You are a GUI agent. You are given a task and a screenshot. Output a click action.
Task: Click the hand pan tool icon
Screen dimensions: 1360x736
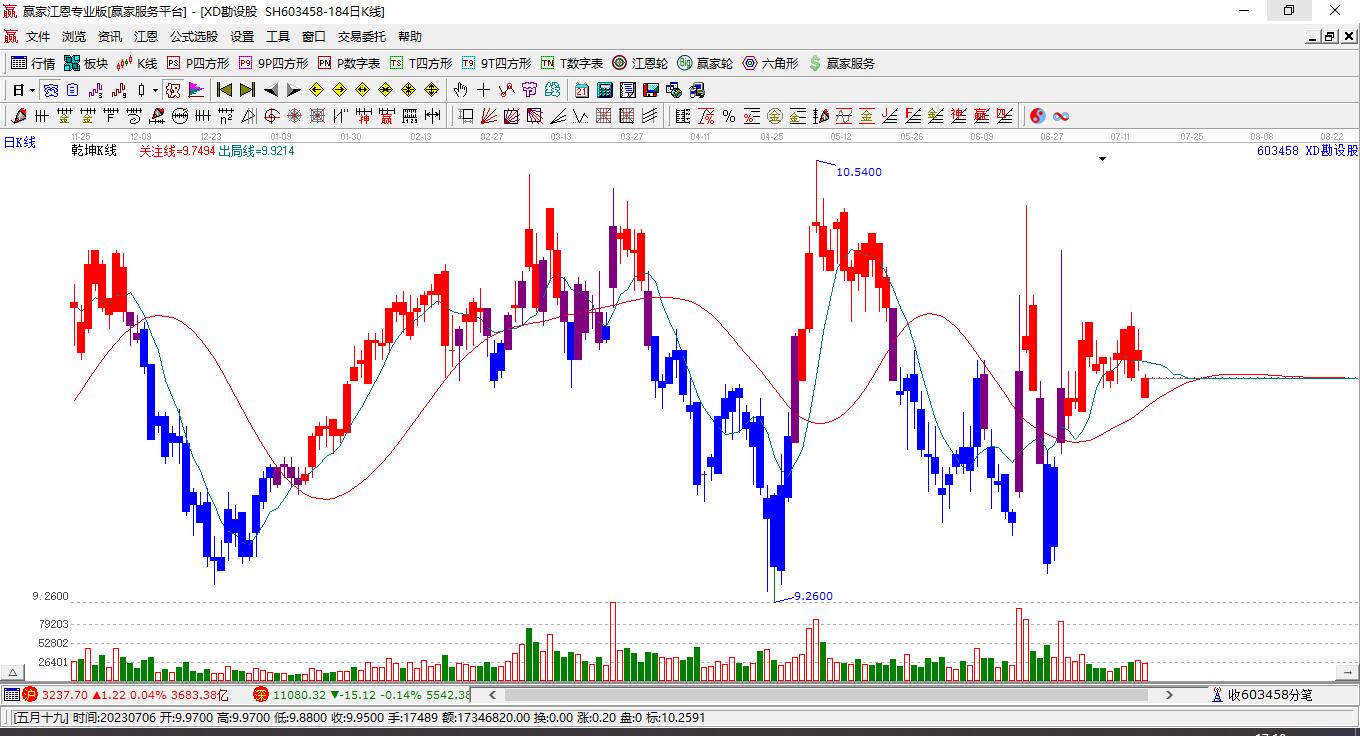(x=460, y=90)
